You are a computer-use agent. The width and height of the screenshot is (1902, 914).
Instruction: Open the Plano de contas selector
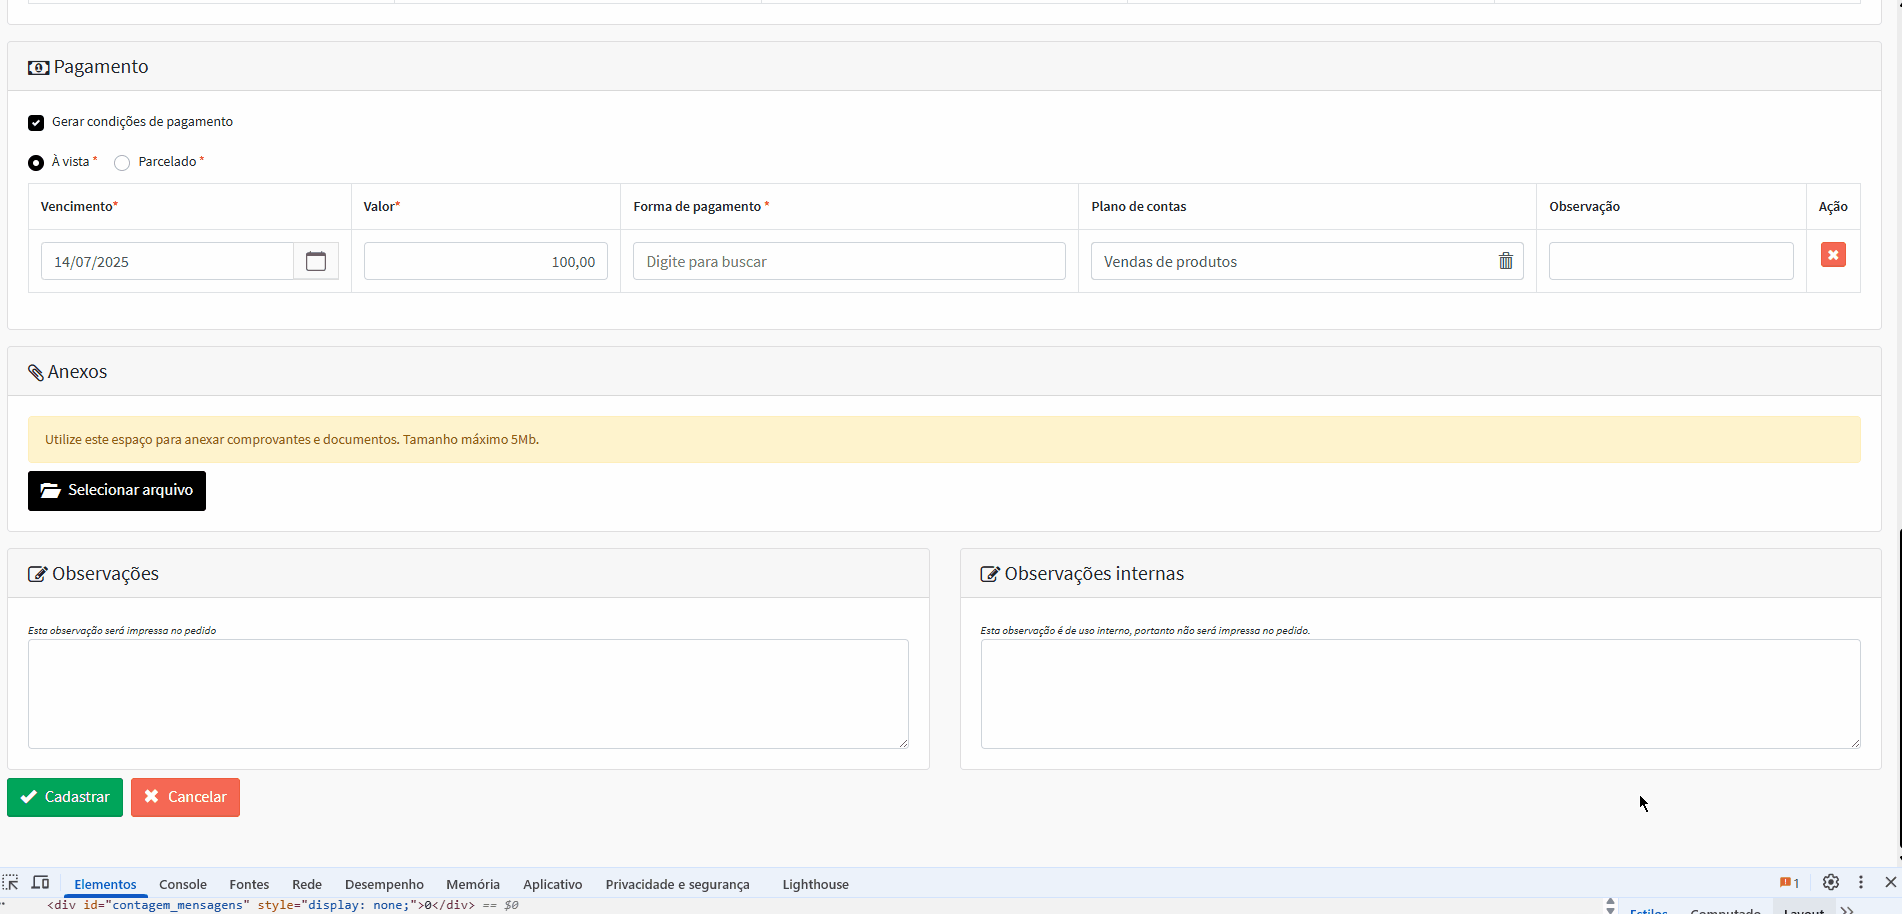click(x=1290, y=261)
